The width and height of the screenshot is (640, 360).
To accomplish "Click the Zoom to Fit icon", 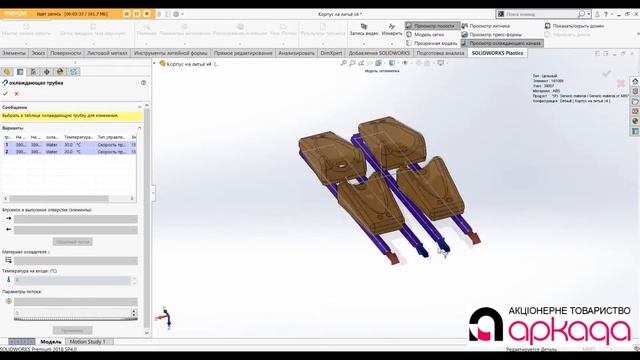I will click(x=344, y=63).
